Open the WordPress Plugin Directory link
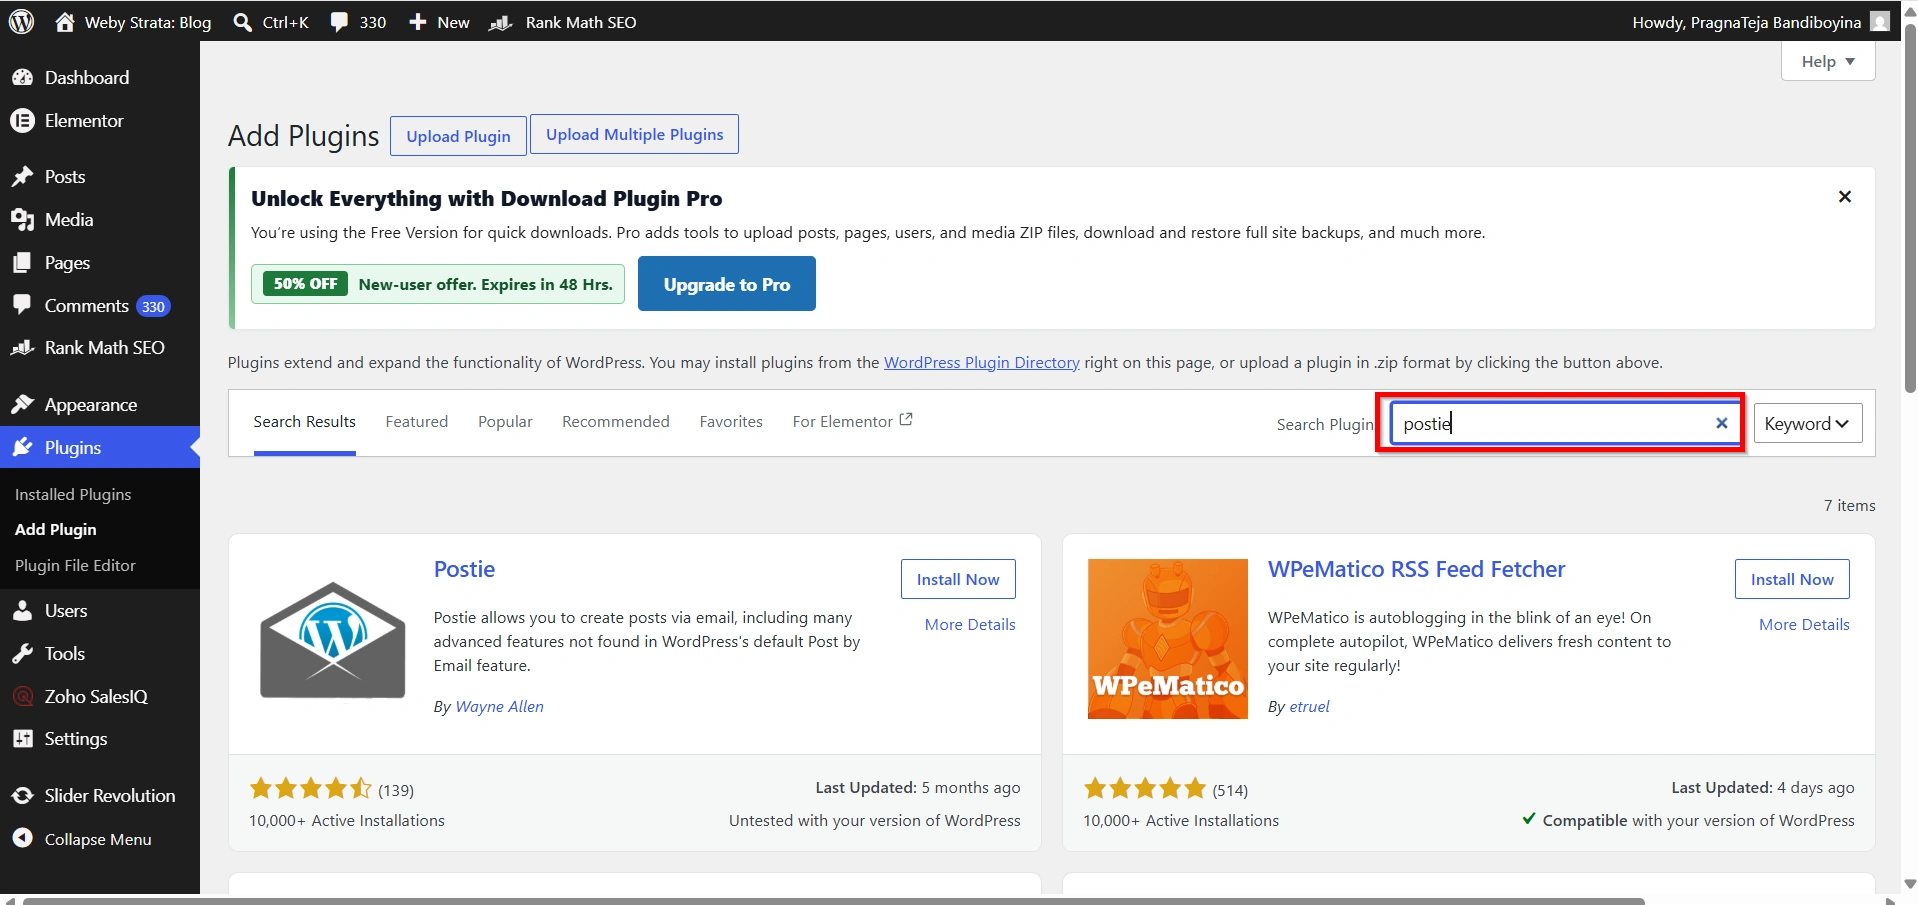This screenshot has width=1918, height=905. (981, 362)
